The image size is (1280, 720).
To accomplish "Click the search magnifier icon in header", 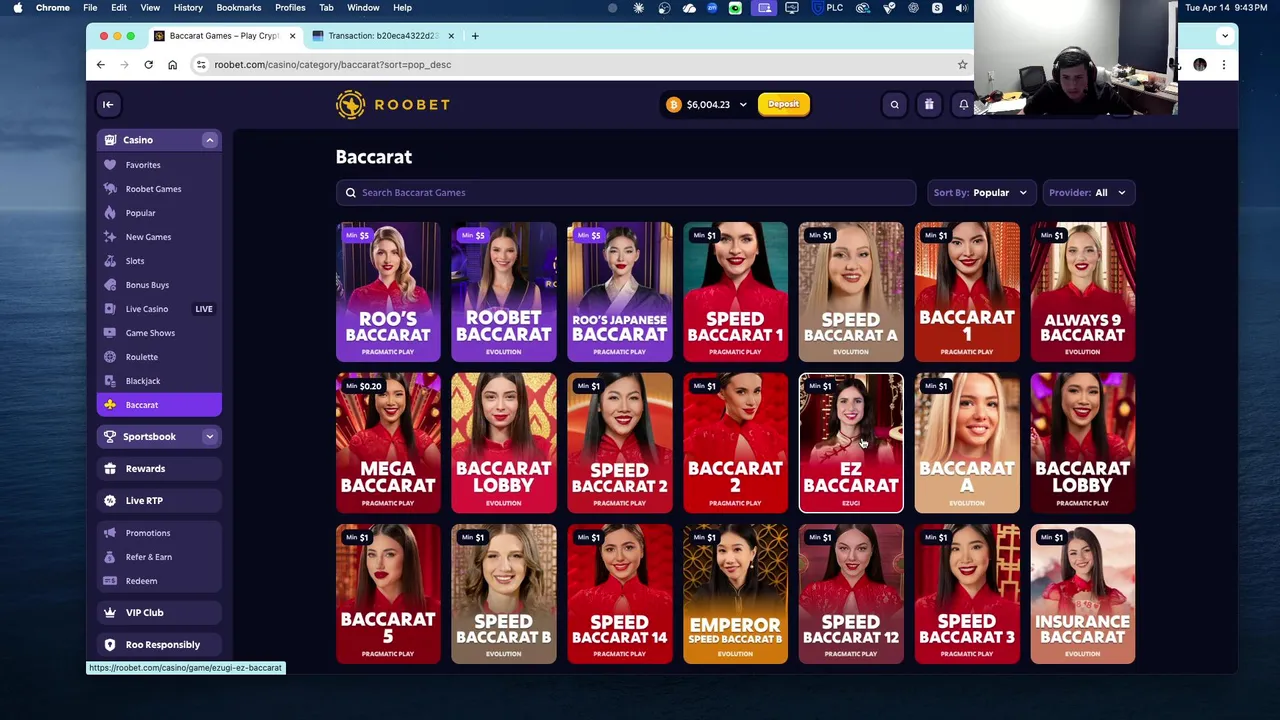I will (894, 104).
